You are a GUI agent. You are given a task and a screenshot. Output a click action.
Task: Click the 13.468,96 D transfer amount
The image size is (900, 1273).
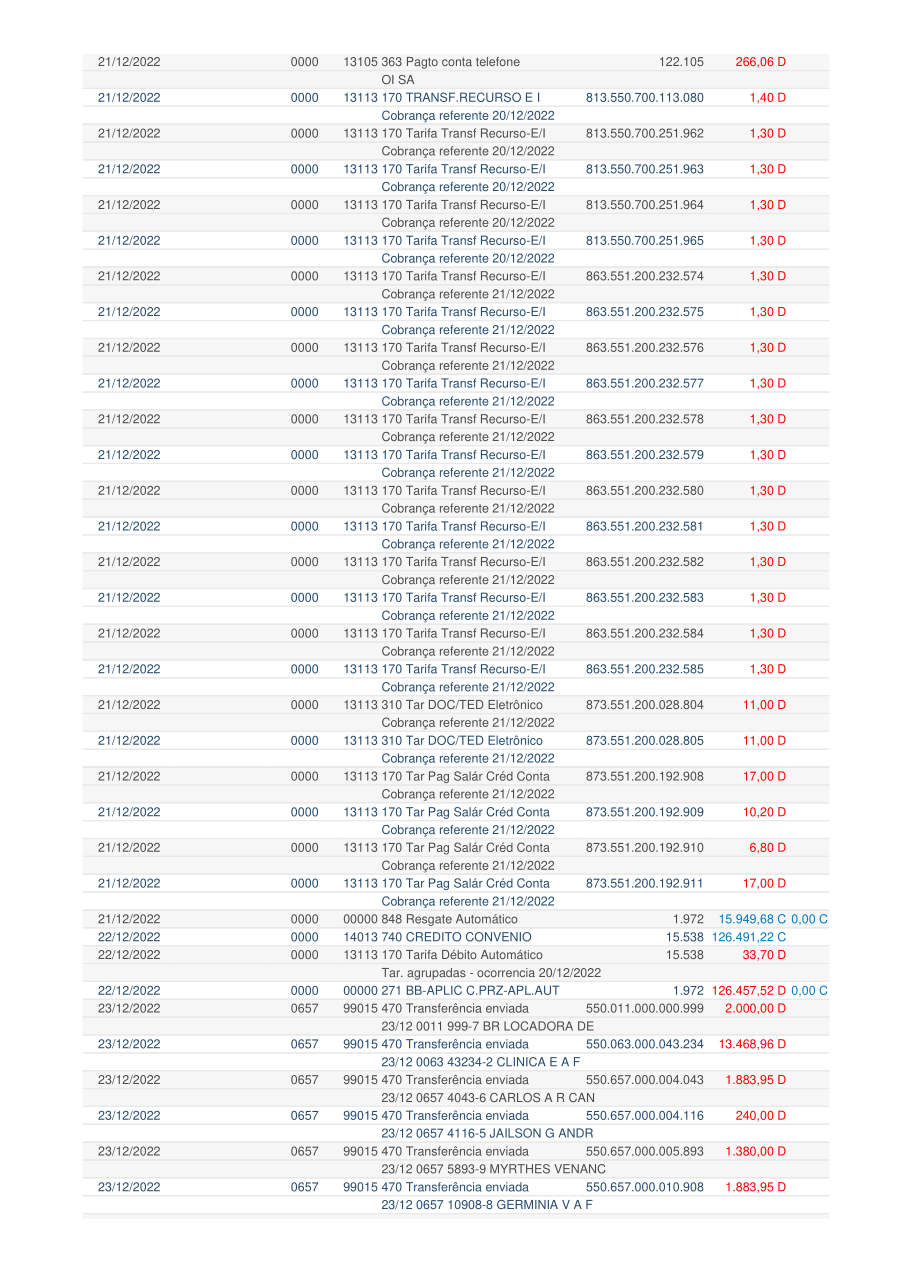pyautogui.click(x=752, y=1044)
